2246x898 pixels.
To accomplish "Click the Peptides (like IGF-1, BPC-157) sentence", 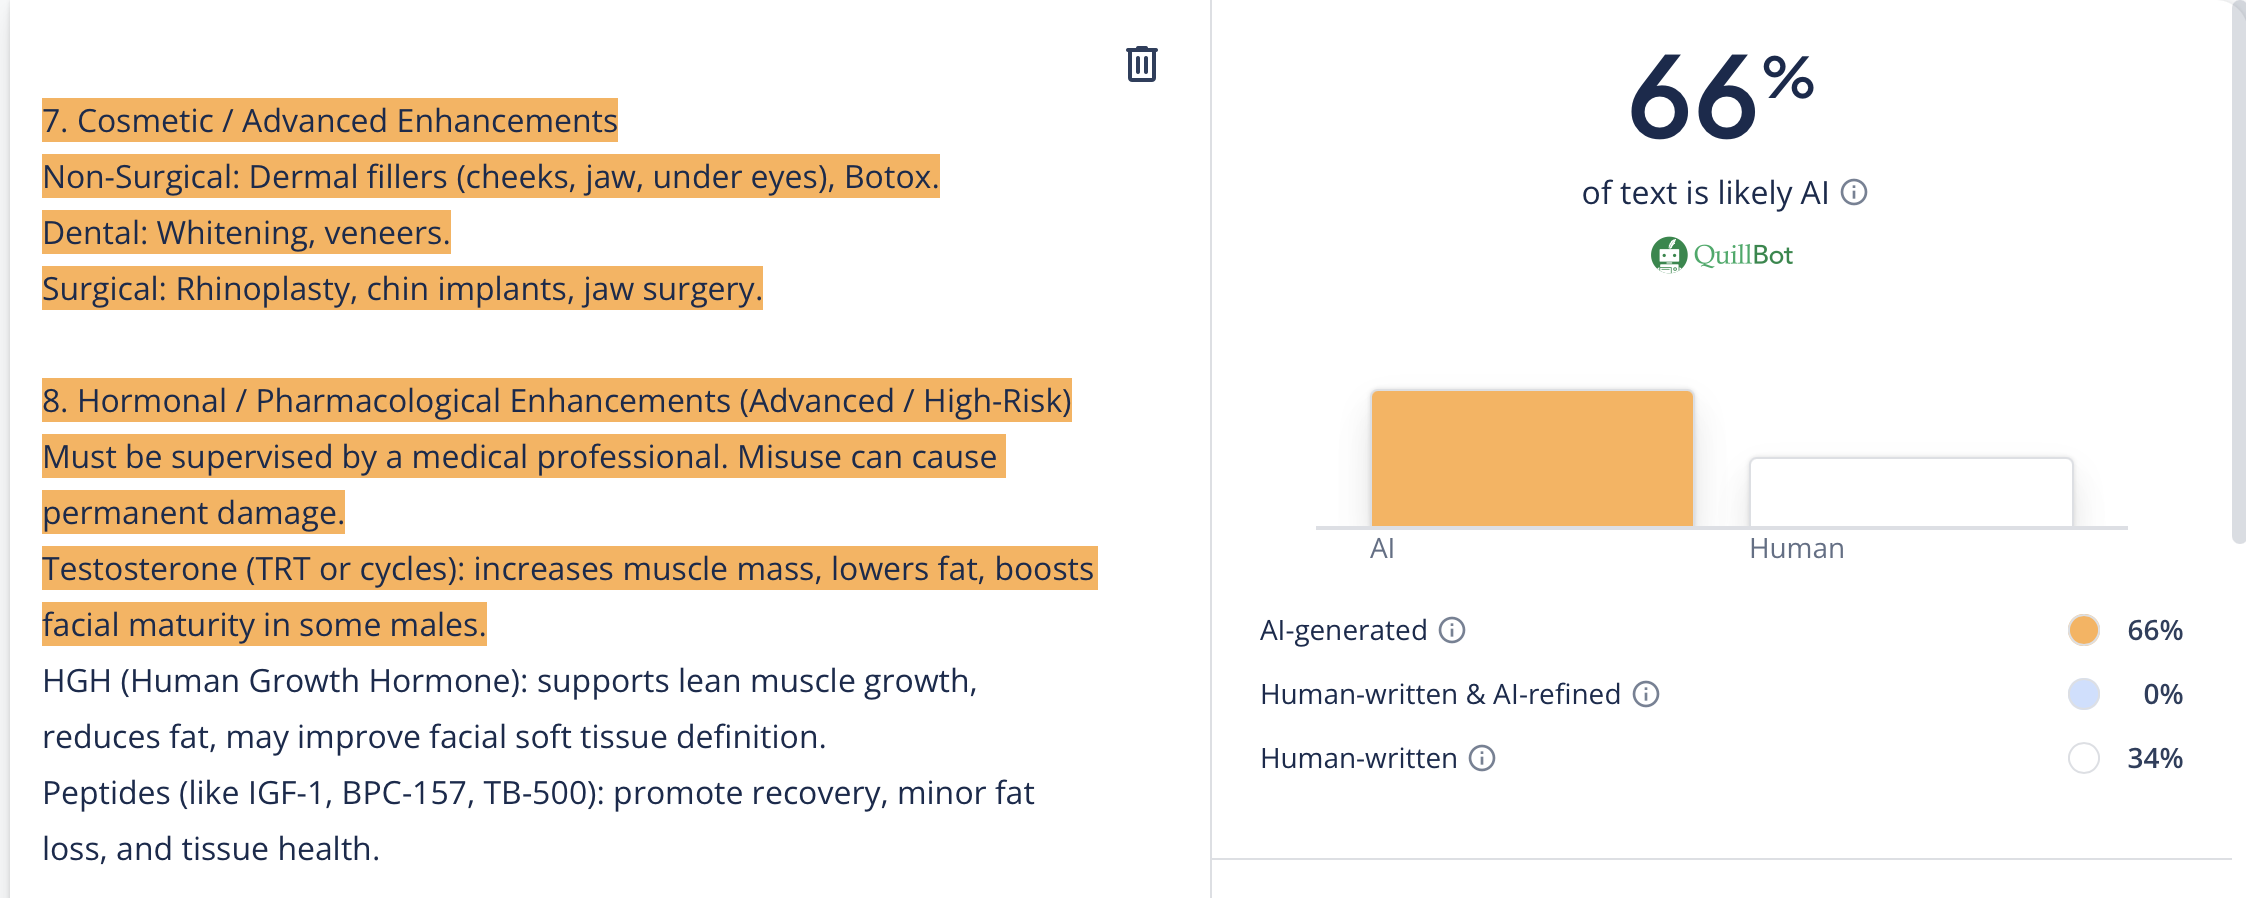I will [x=537, y=793].
